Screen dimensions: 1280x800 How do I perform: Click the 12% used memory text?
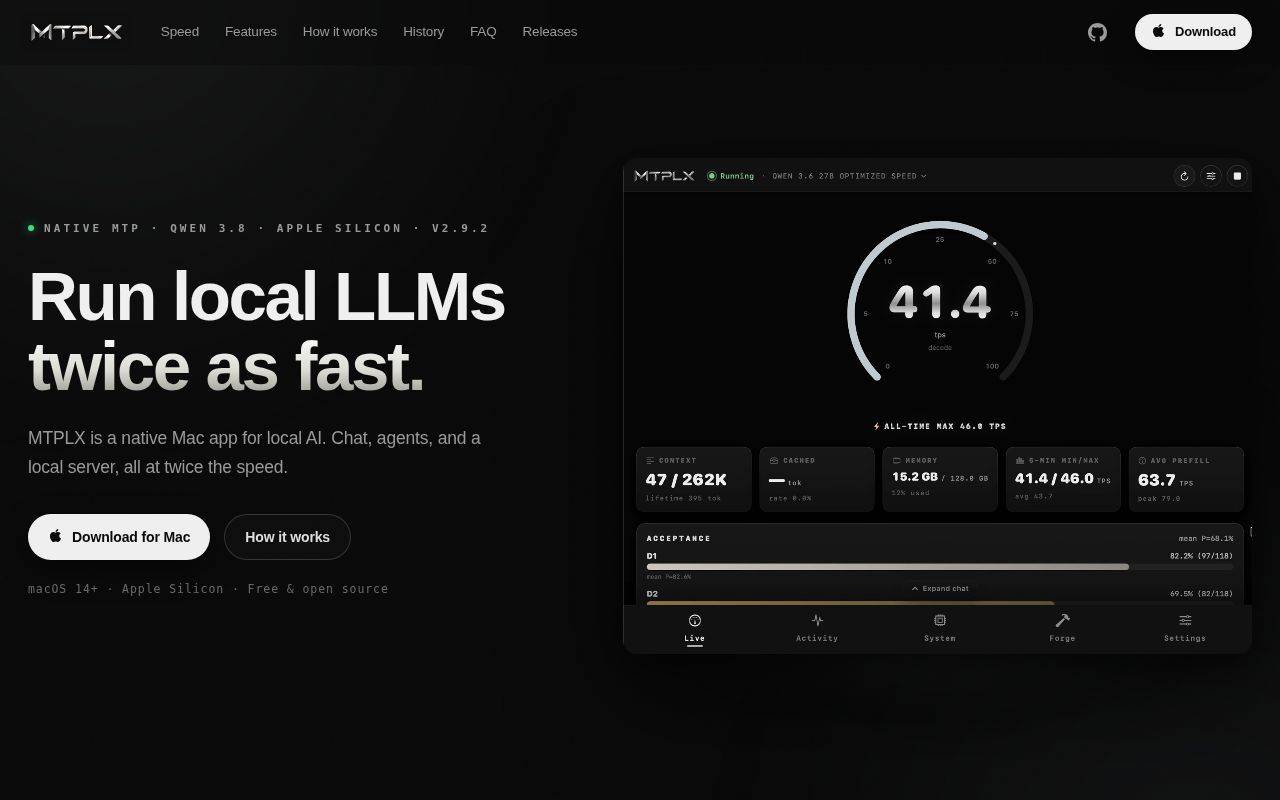(x=911, y=492)
